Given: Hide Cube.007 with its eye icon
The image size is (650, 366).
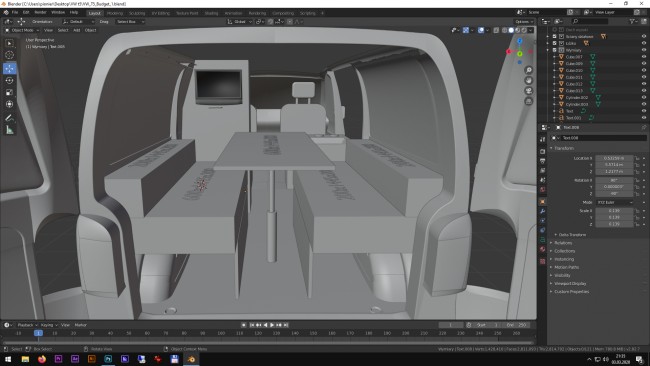Looking at the screenshot, I should [x=644, y=57].
